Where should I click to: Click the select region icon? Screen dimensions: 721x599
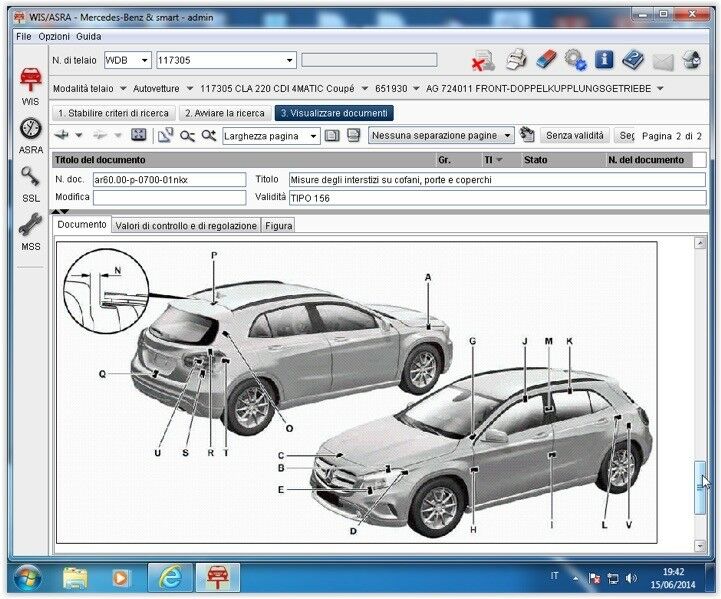point(165,135)
